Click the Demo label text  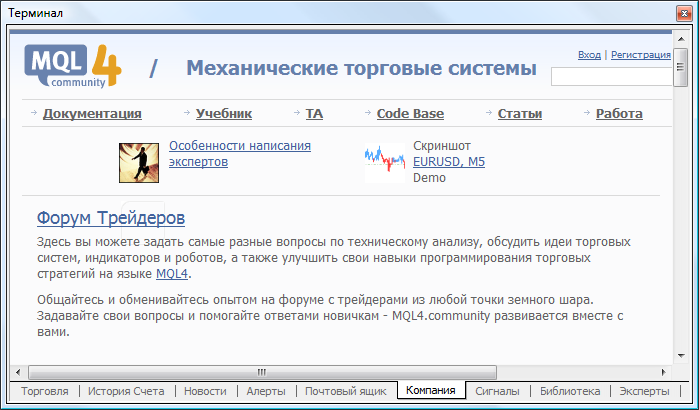(429, 178)
